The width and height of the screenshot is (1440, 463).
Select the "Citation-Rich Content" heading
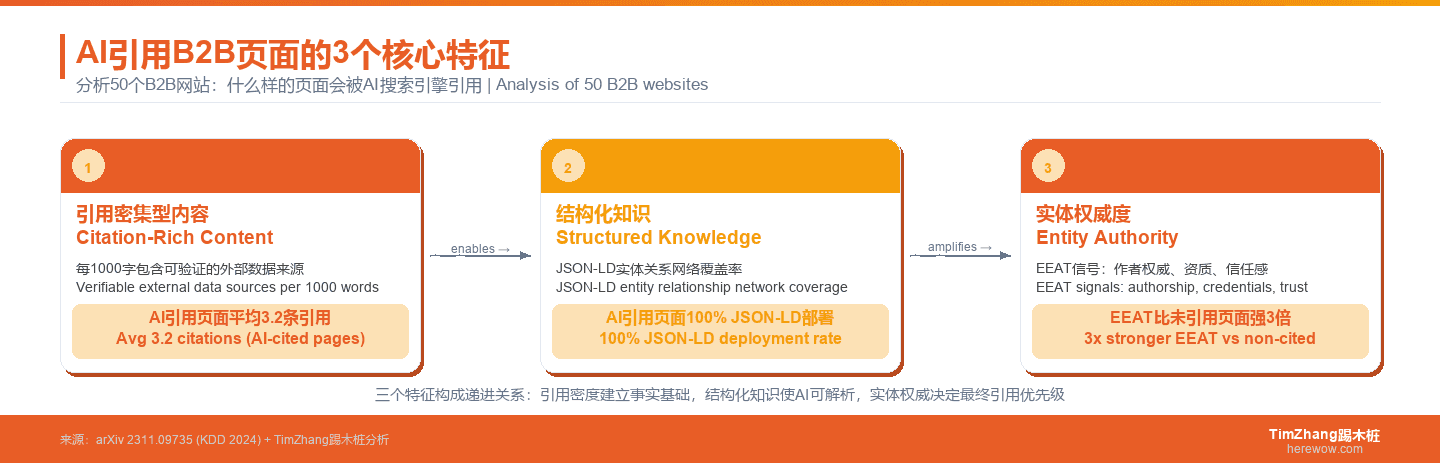[x=174, y=238]
